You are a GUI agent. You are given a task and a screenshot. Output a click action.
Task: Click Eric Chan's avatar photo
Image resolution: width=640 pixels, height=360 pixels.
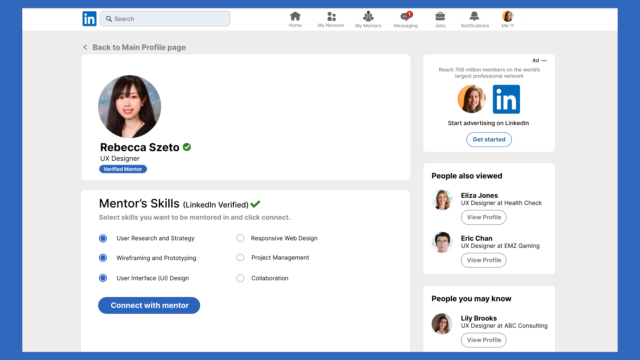[x=442, y=242]
